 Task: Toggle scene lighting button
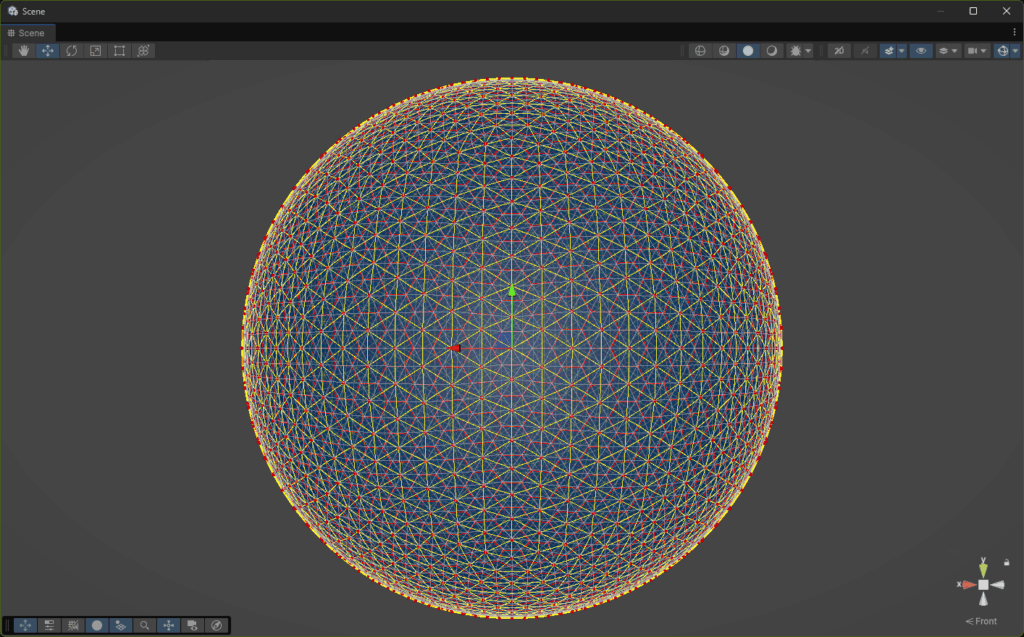click(x=864, y=51)
